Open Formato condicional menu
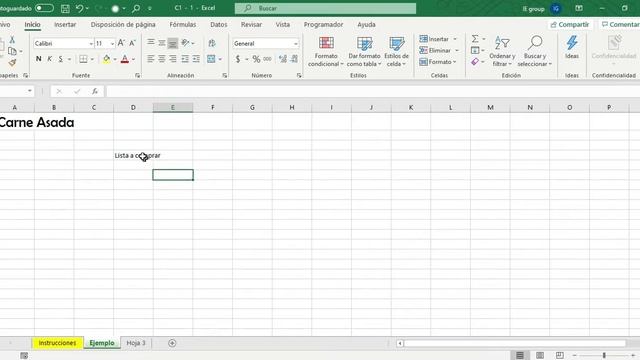This screenshot has width=640, height=360. [x=326, y=51]
